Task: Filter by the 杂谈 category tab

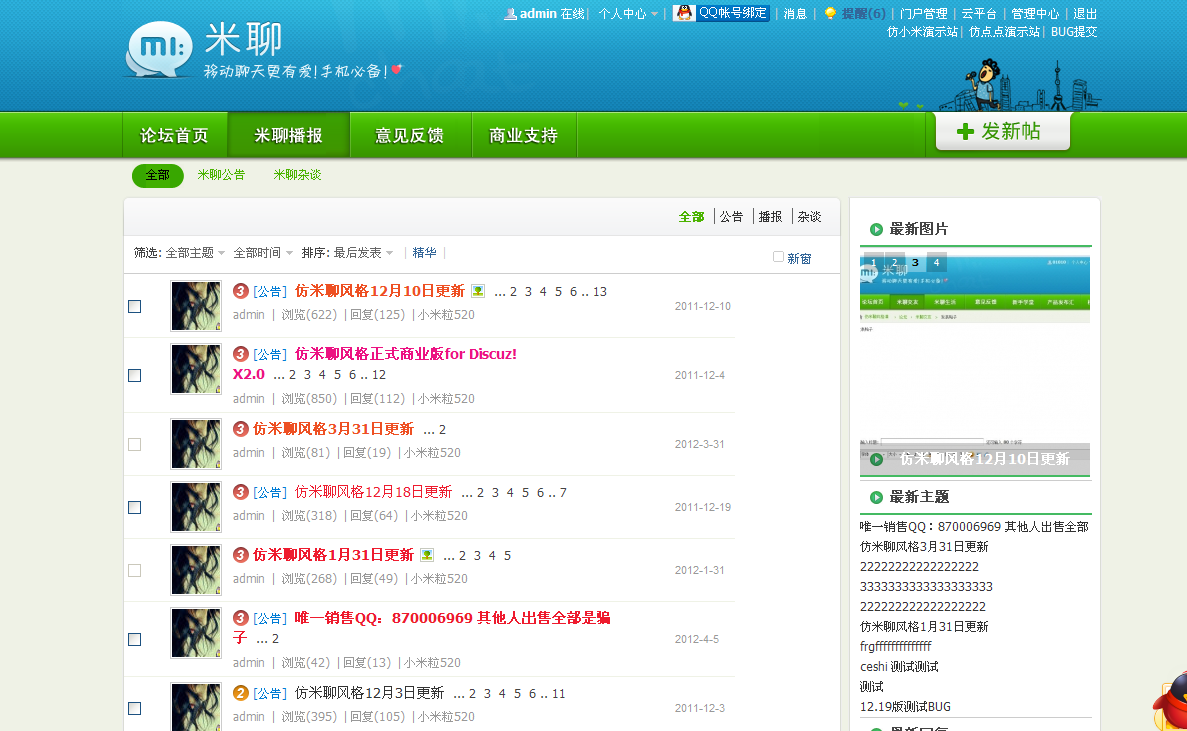Action: (809, 217)
